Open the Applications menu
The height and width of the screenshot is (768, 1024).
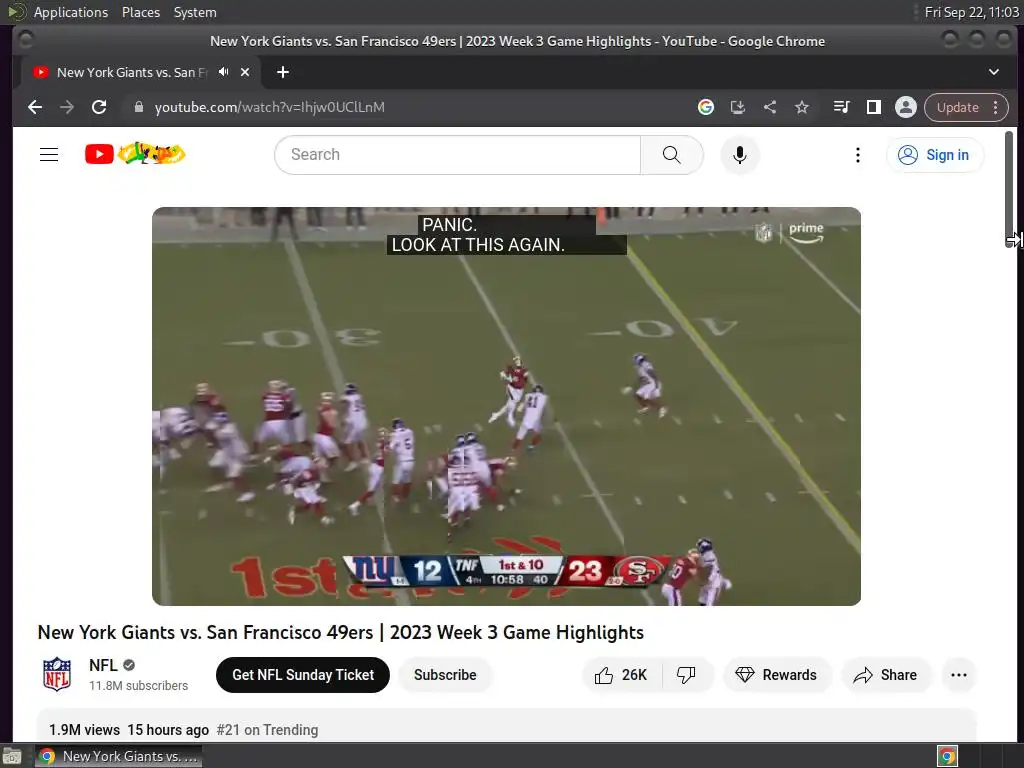(x=71, y=12)
